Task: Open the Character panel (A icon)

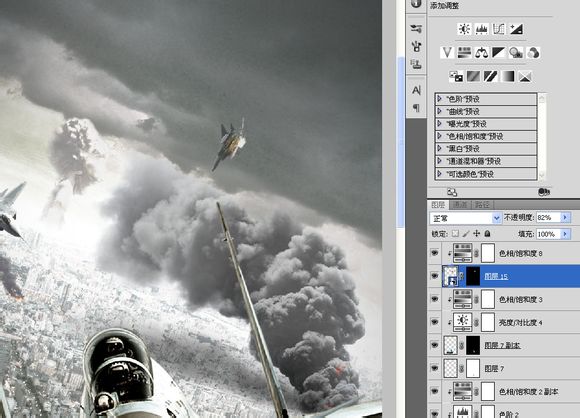Action: pos(416,90)
